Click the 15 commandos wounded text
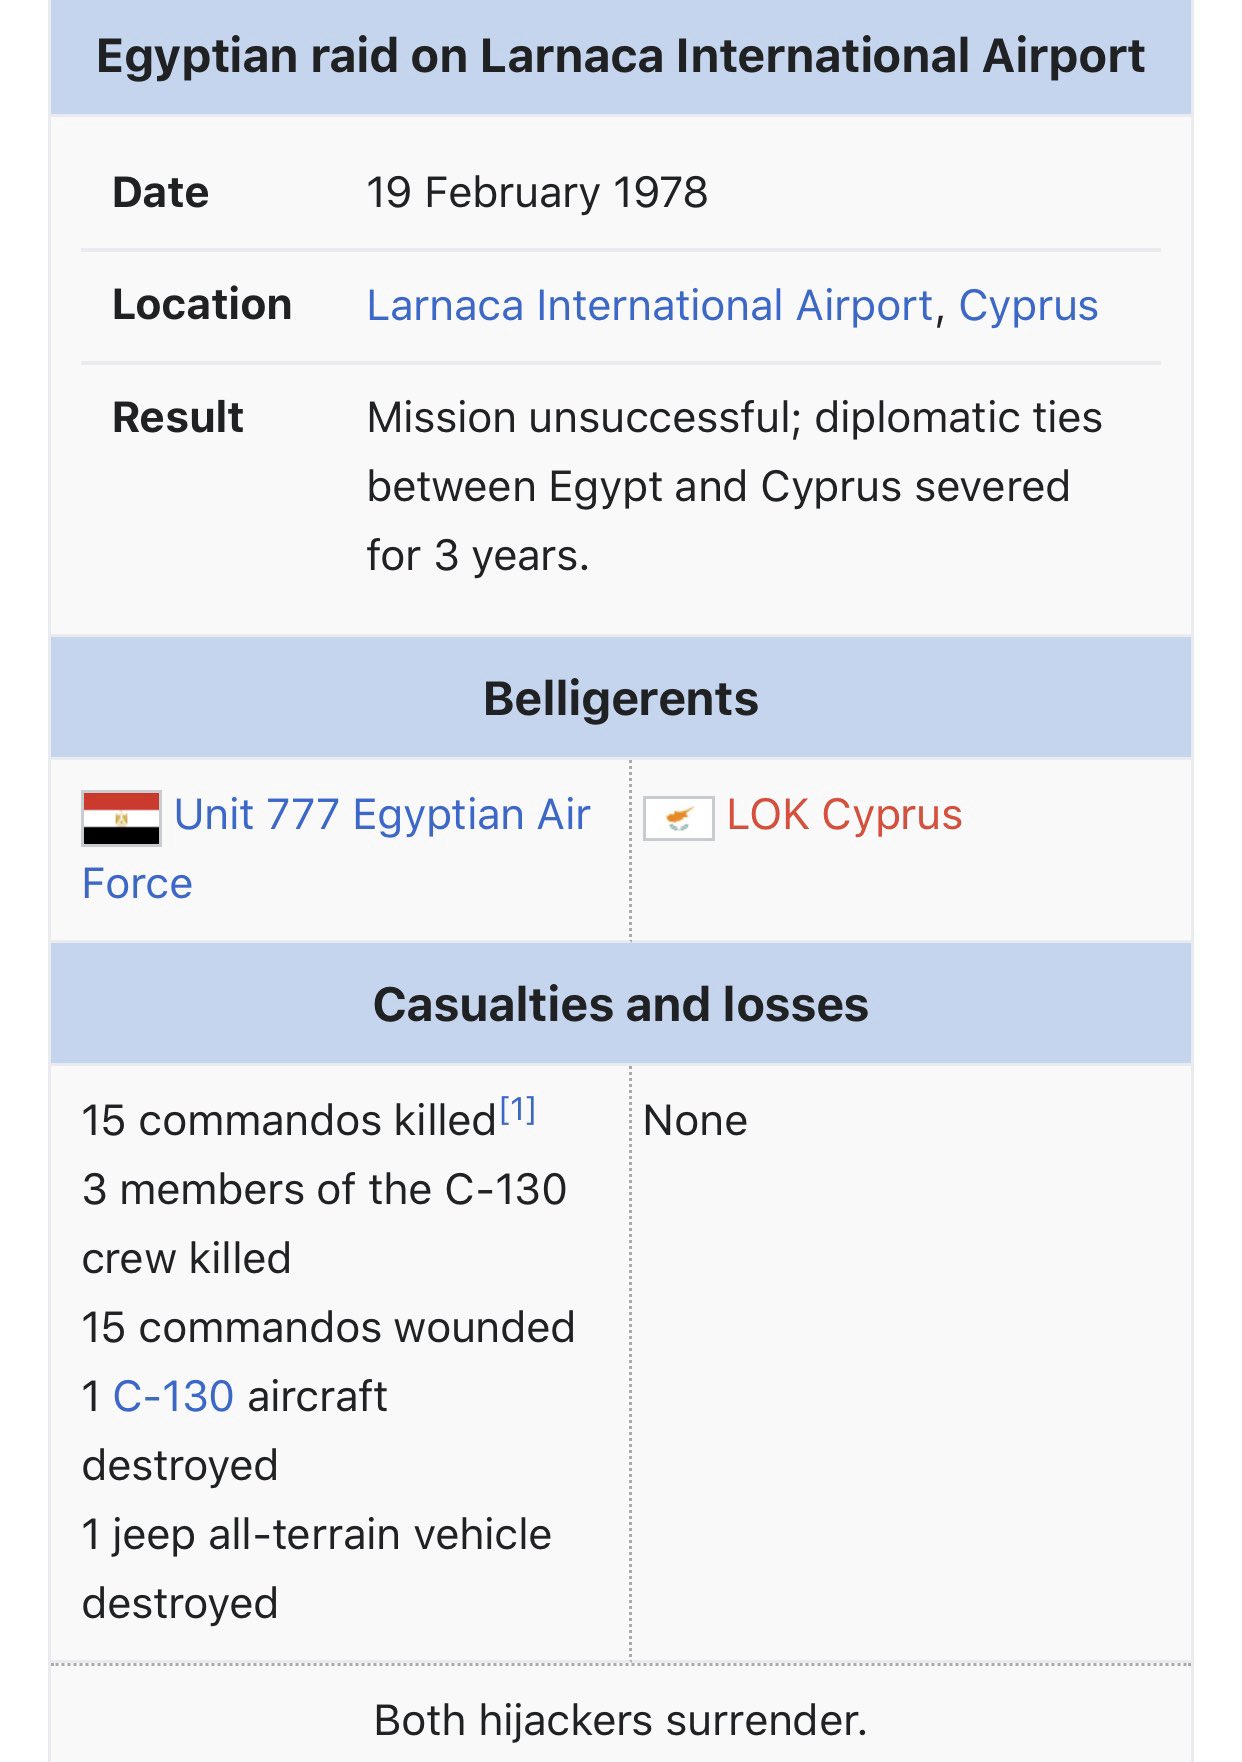 pos(329,1327)
